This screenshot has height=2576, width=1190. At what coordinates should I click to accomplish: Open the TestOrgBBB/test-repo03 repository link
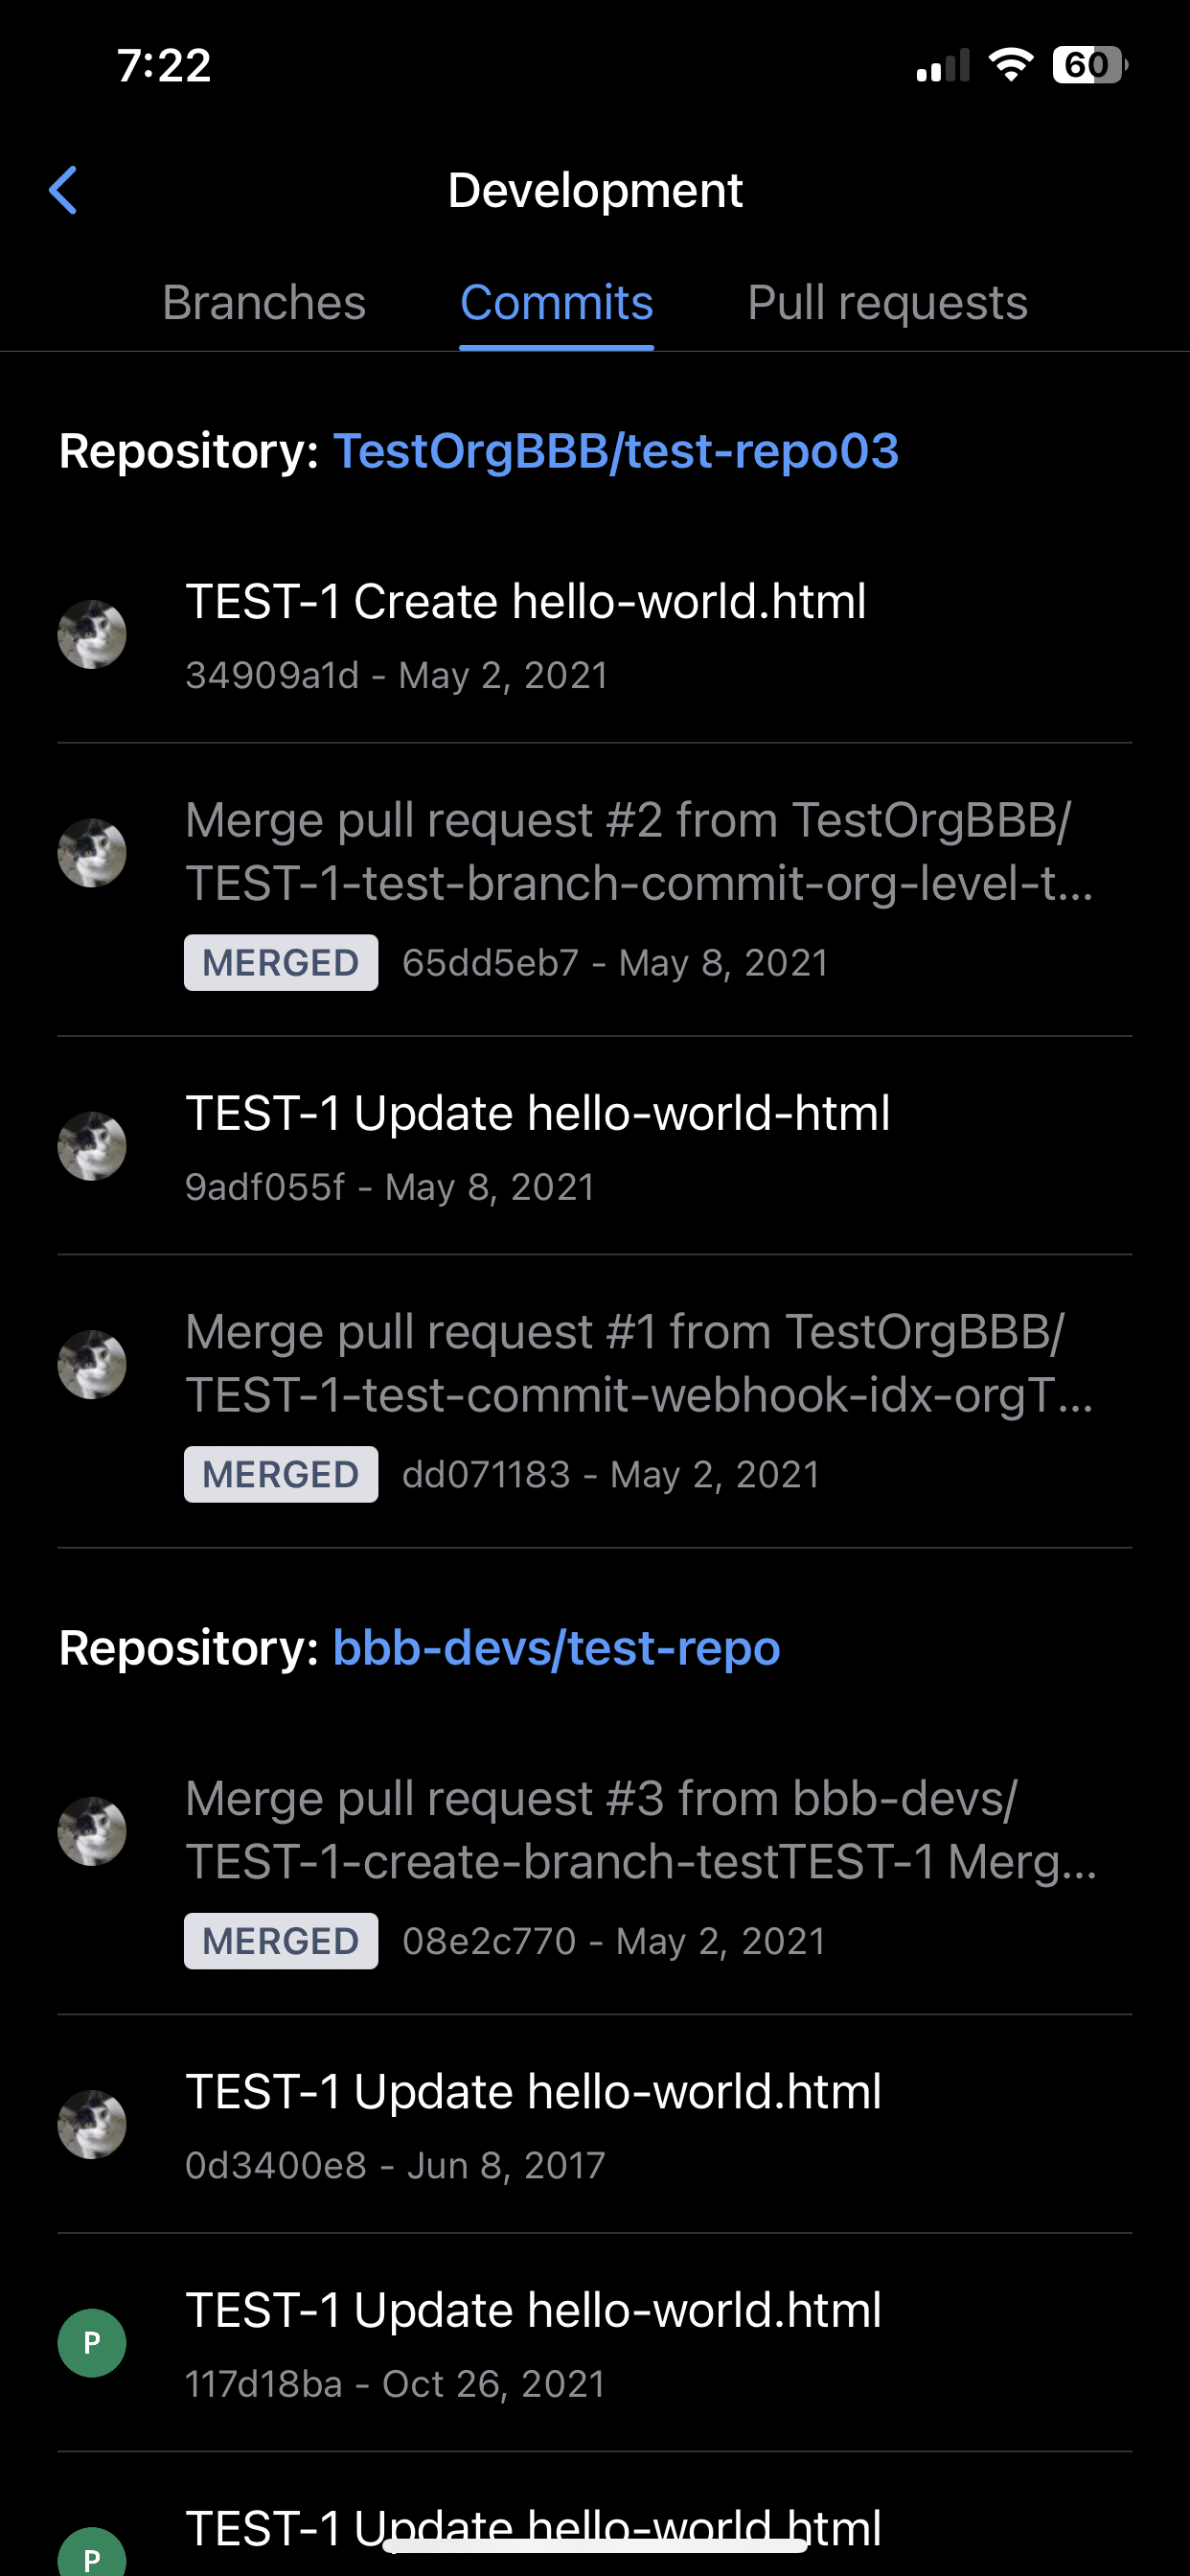616,451
